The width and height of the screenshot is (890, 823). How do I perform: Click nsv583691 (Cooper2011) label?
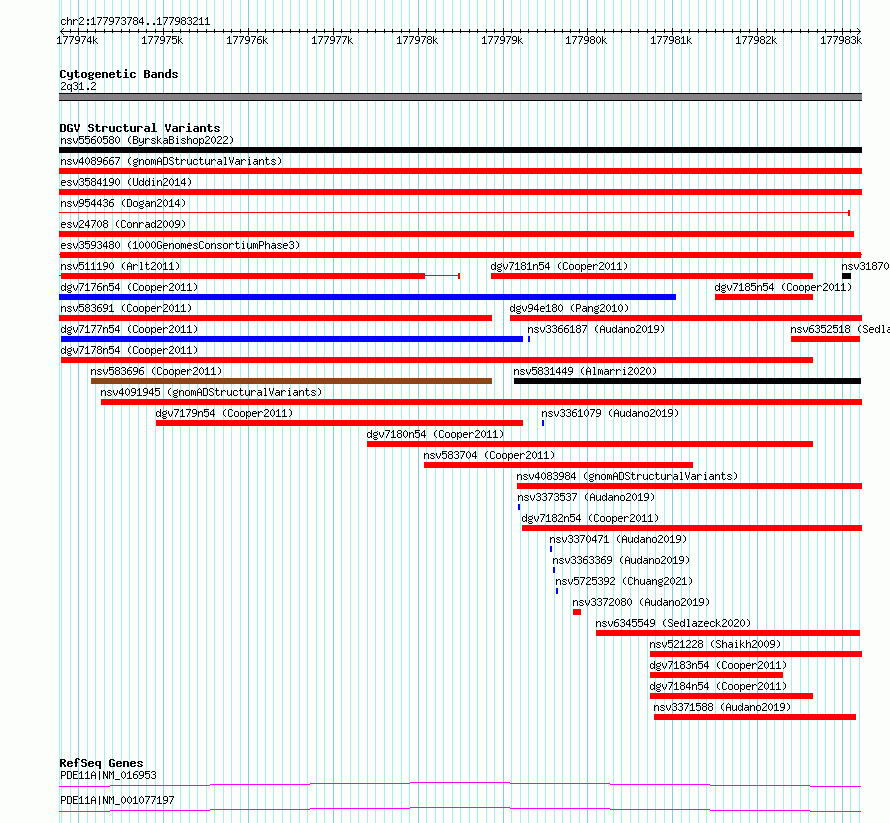126,308
